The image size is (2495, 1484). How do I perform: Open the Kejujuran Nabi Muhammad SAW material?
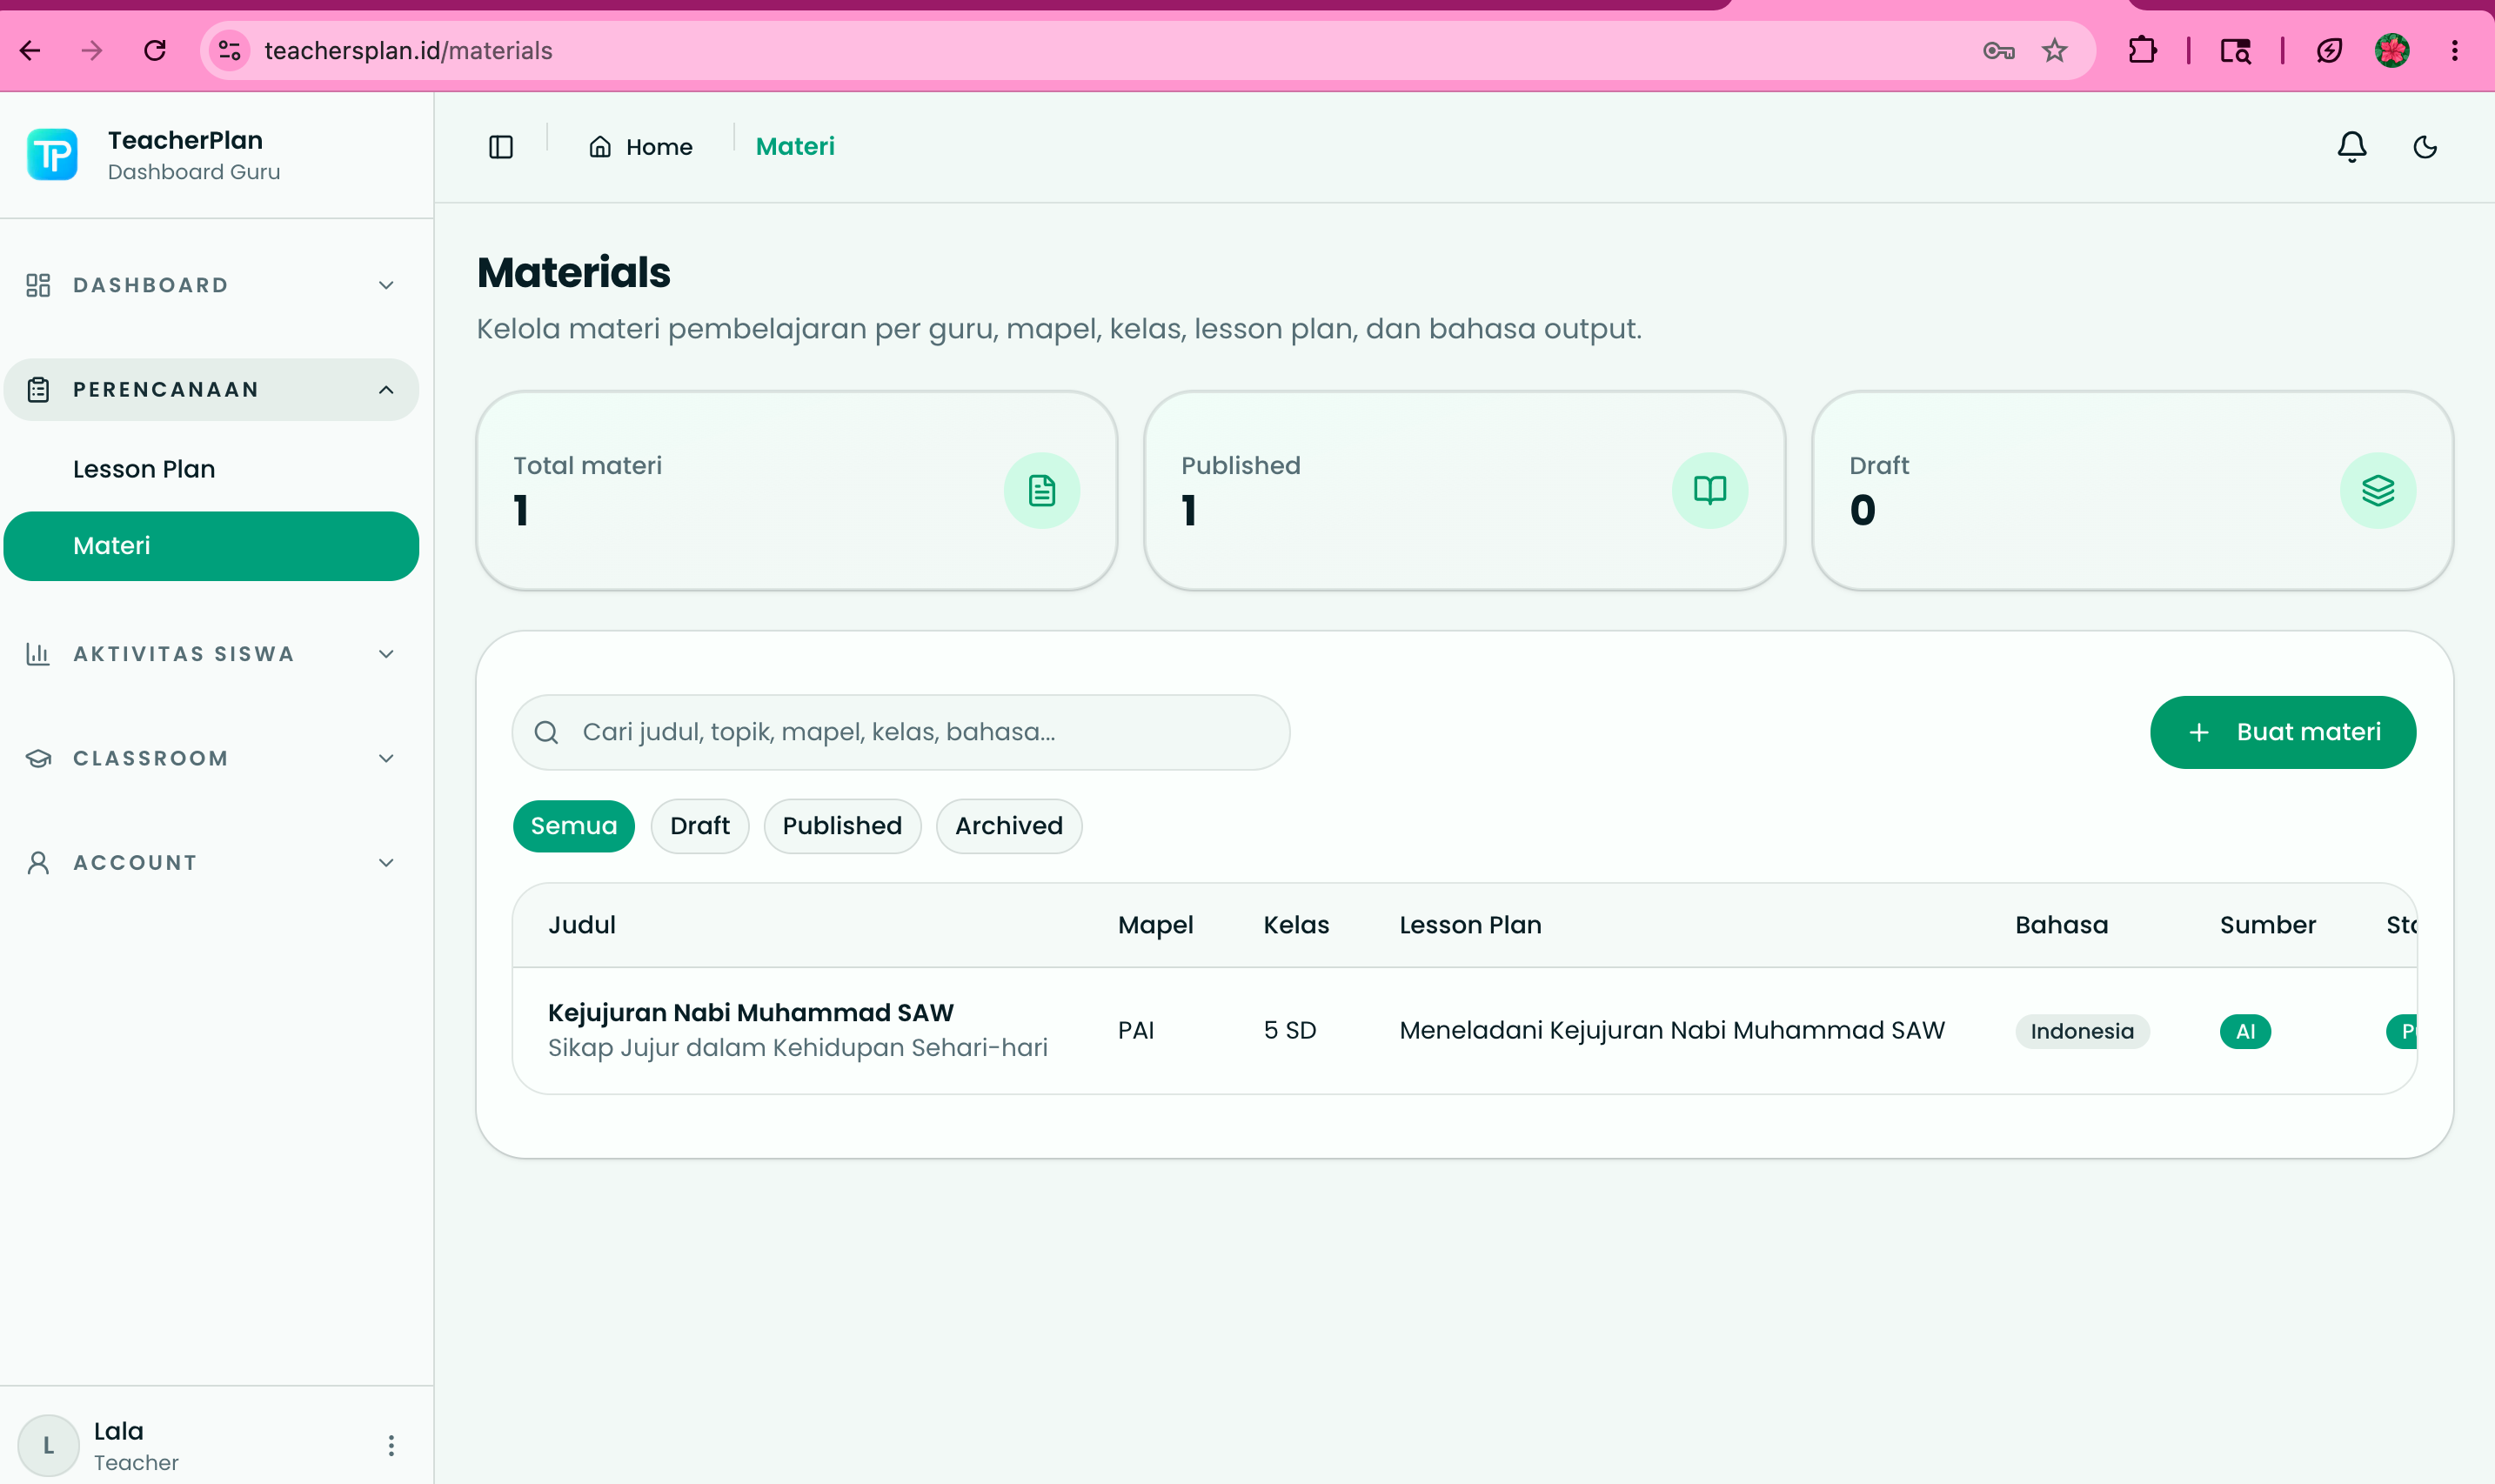coord(751,1013)
